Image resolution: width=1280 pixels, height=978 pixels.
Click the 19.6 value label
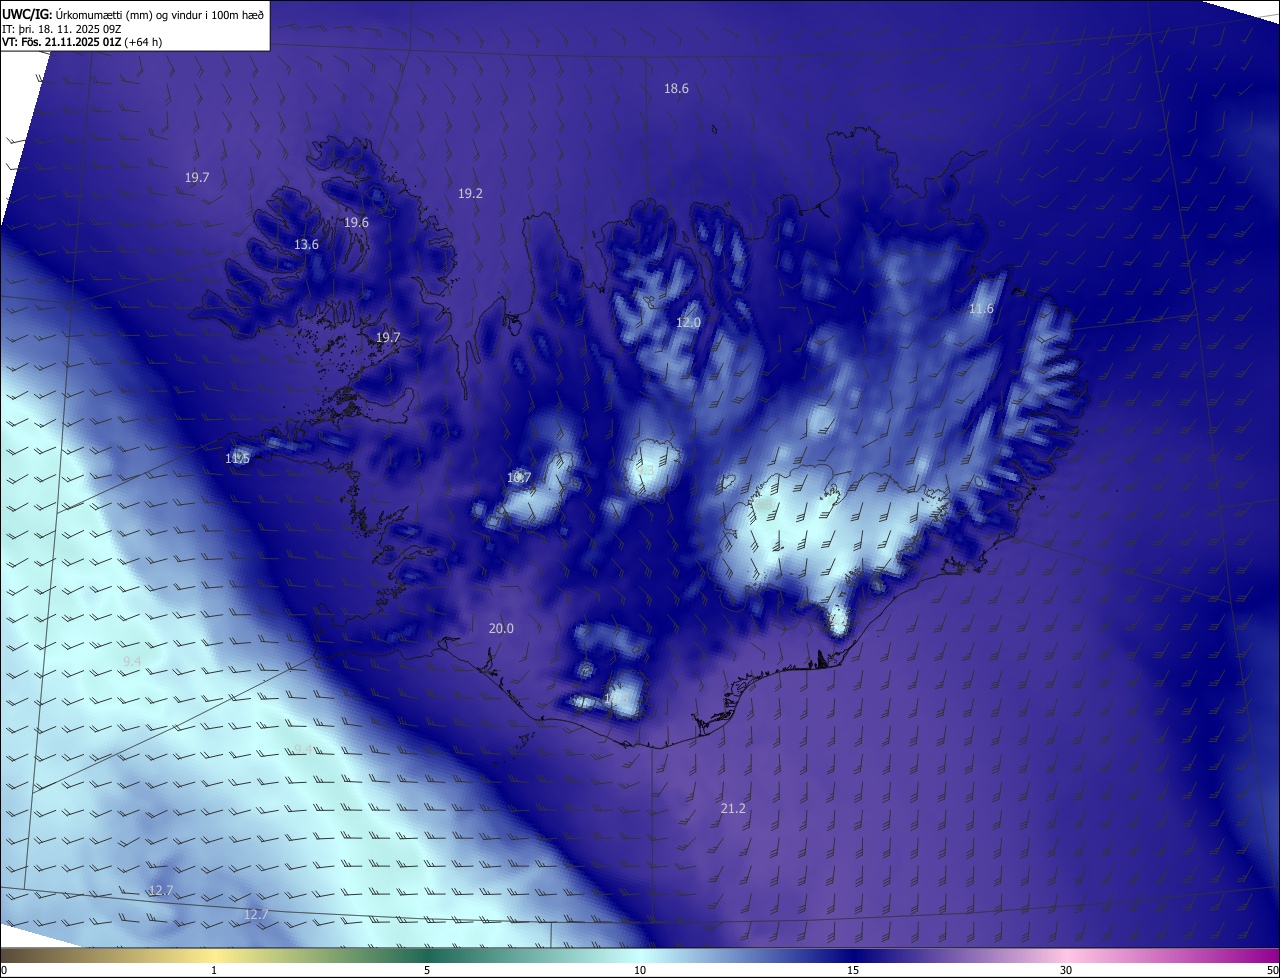pos(357,223)
